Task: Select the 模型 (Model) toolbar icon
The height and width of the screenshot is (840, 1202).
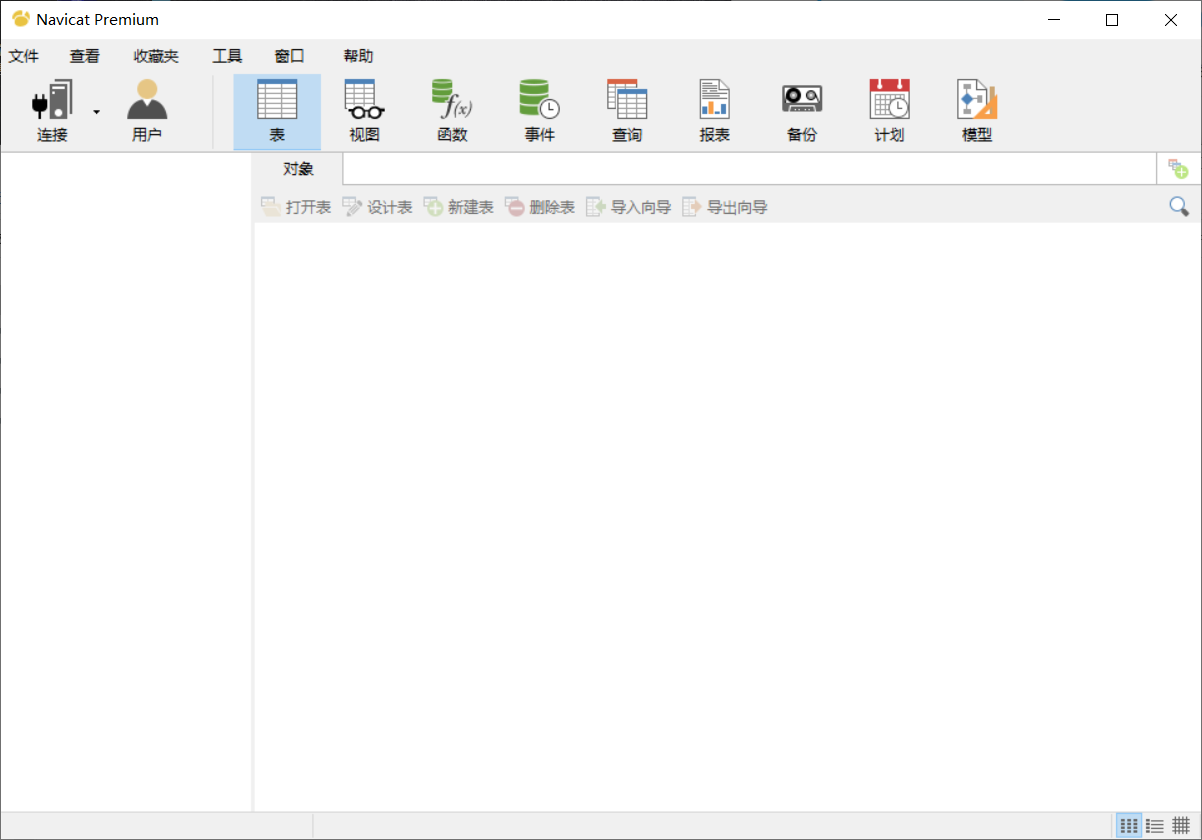Action: 977,111
